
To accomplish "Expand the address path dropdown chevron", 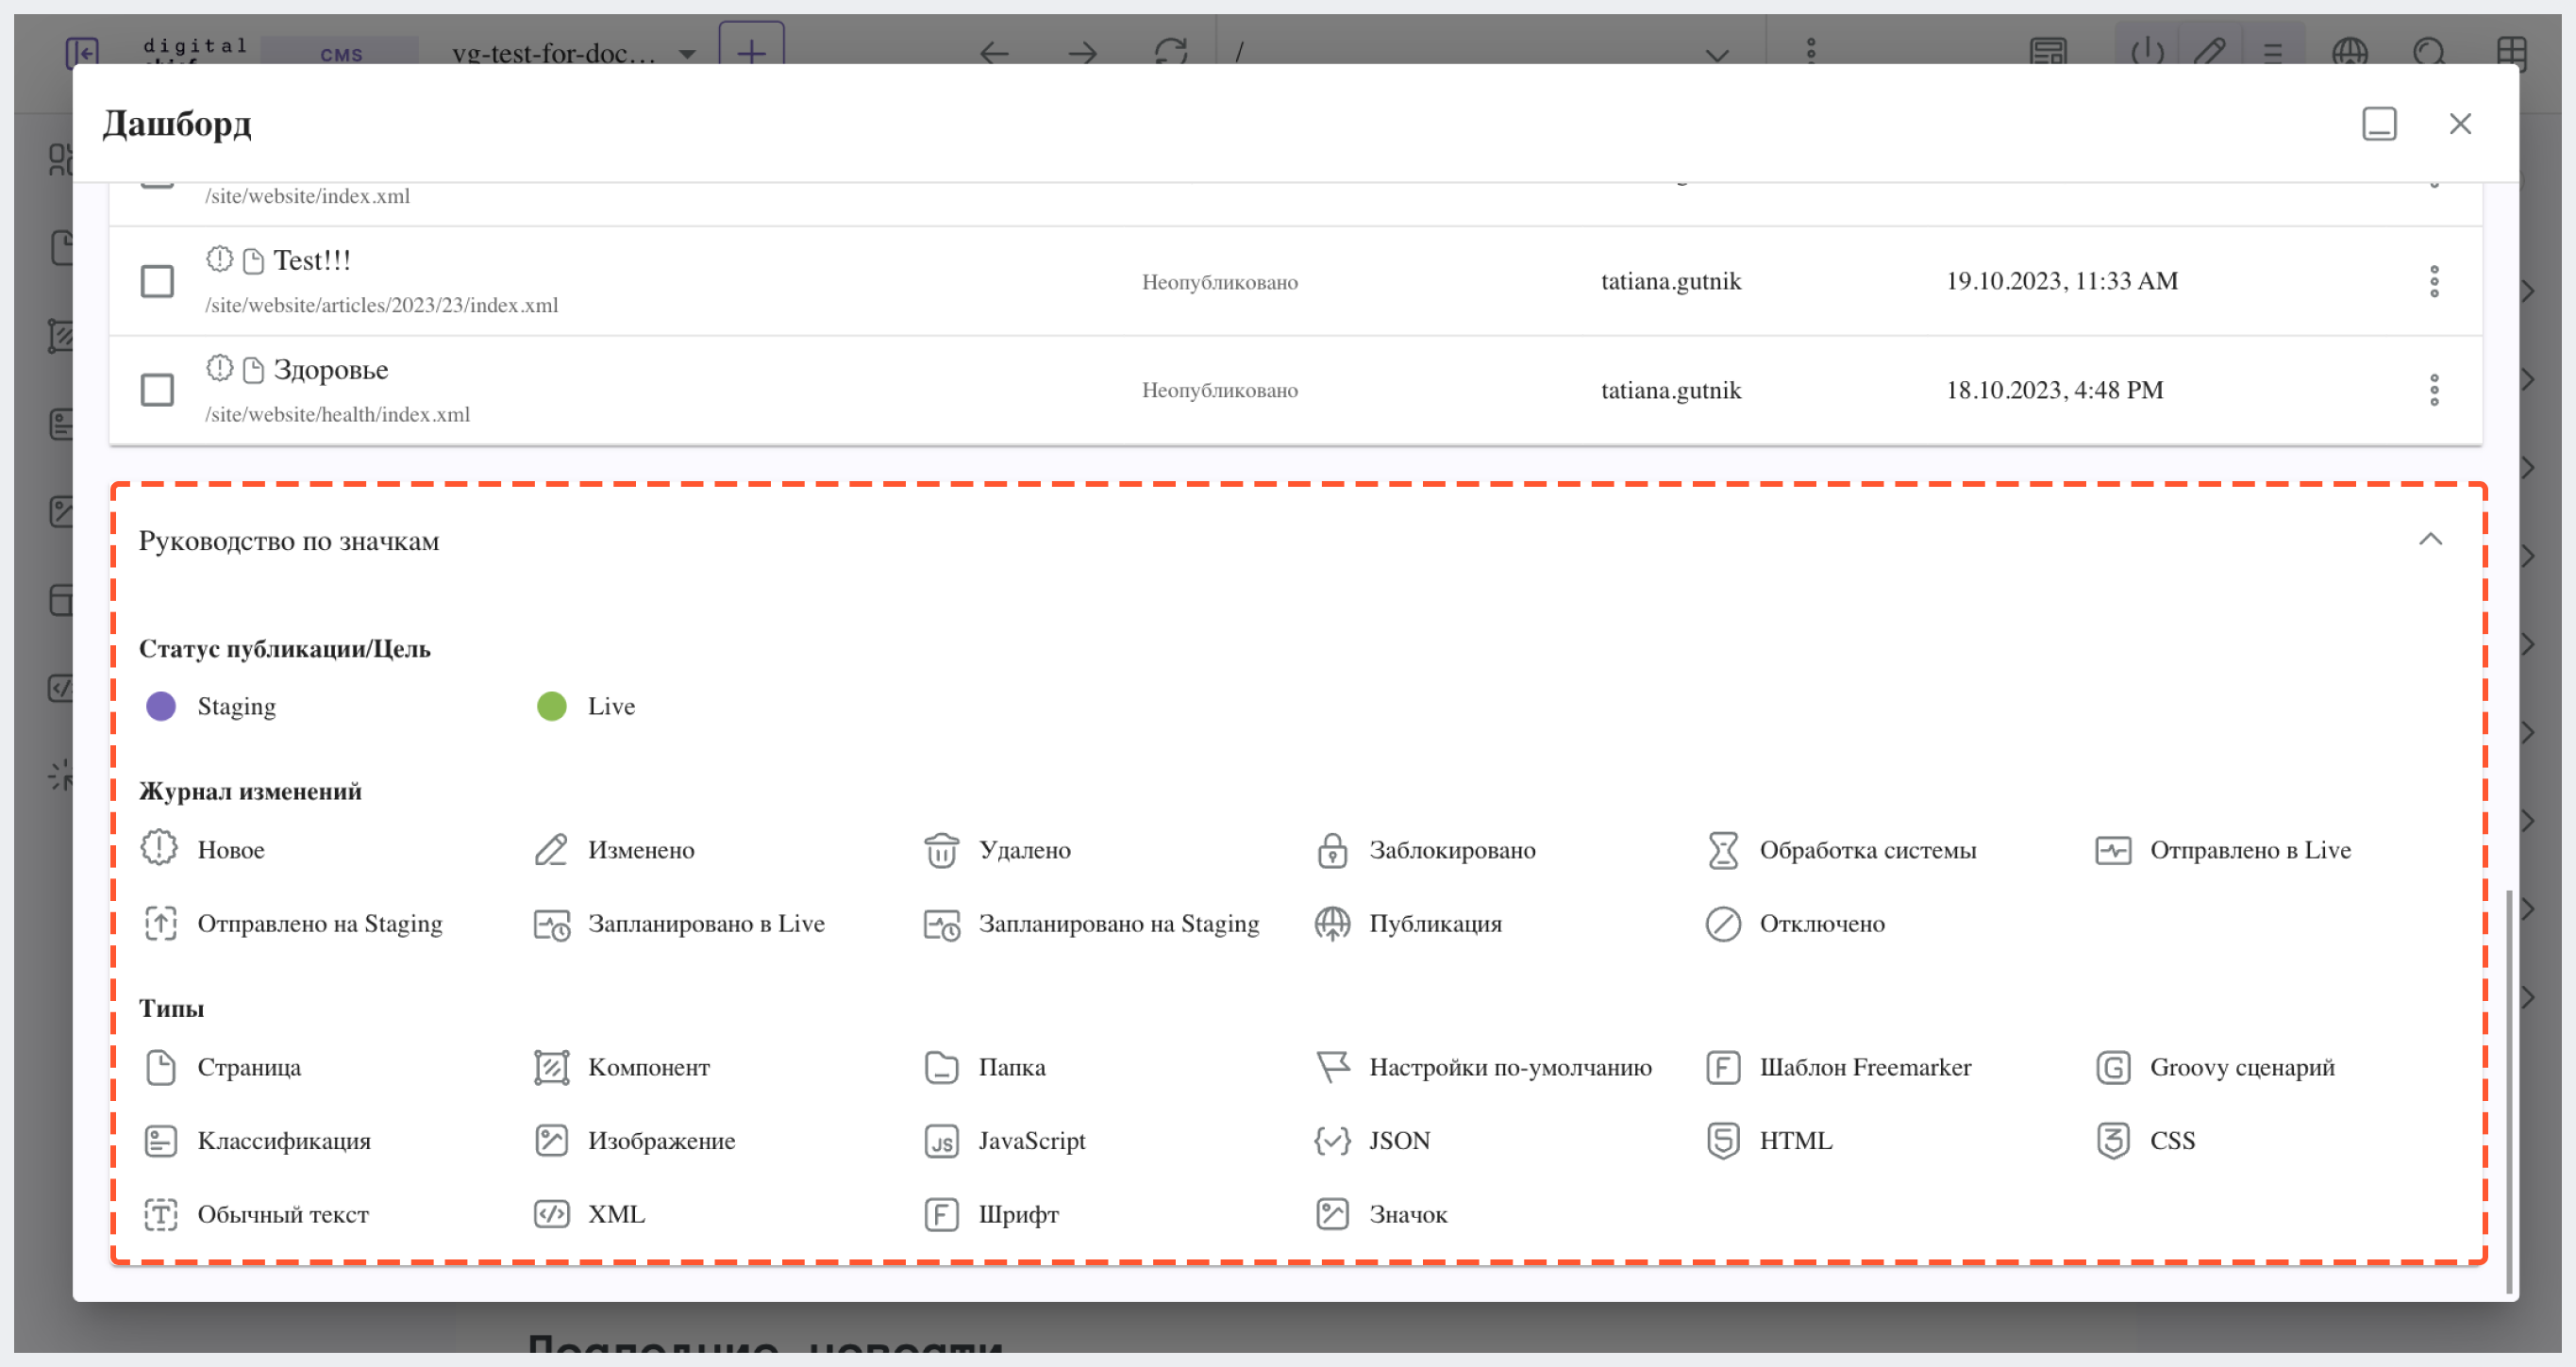I will click(1717, 54).
